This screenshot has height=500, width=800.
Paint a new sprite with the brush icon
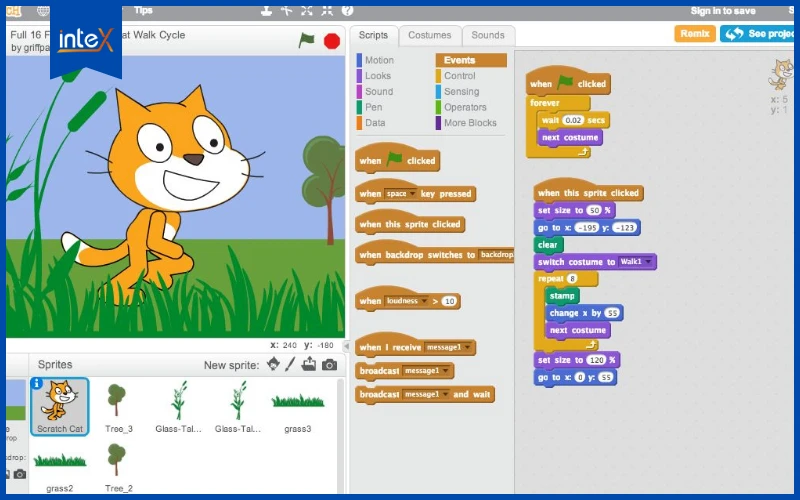click(290, 364)
